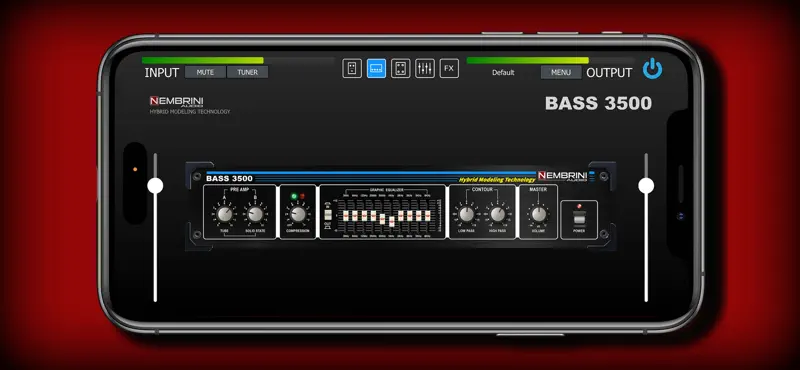Click the green output level meter bar
Viewport: 800px width, 370px height.
(527, 60)
